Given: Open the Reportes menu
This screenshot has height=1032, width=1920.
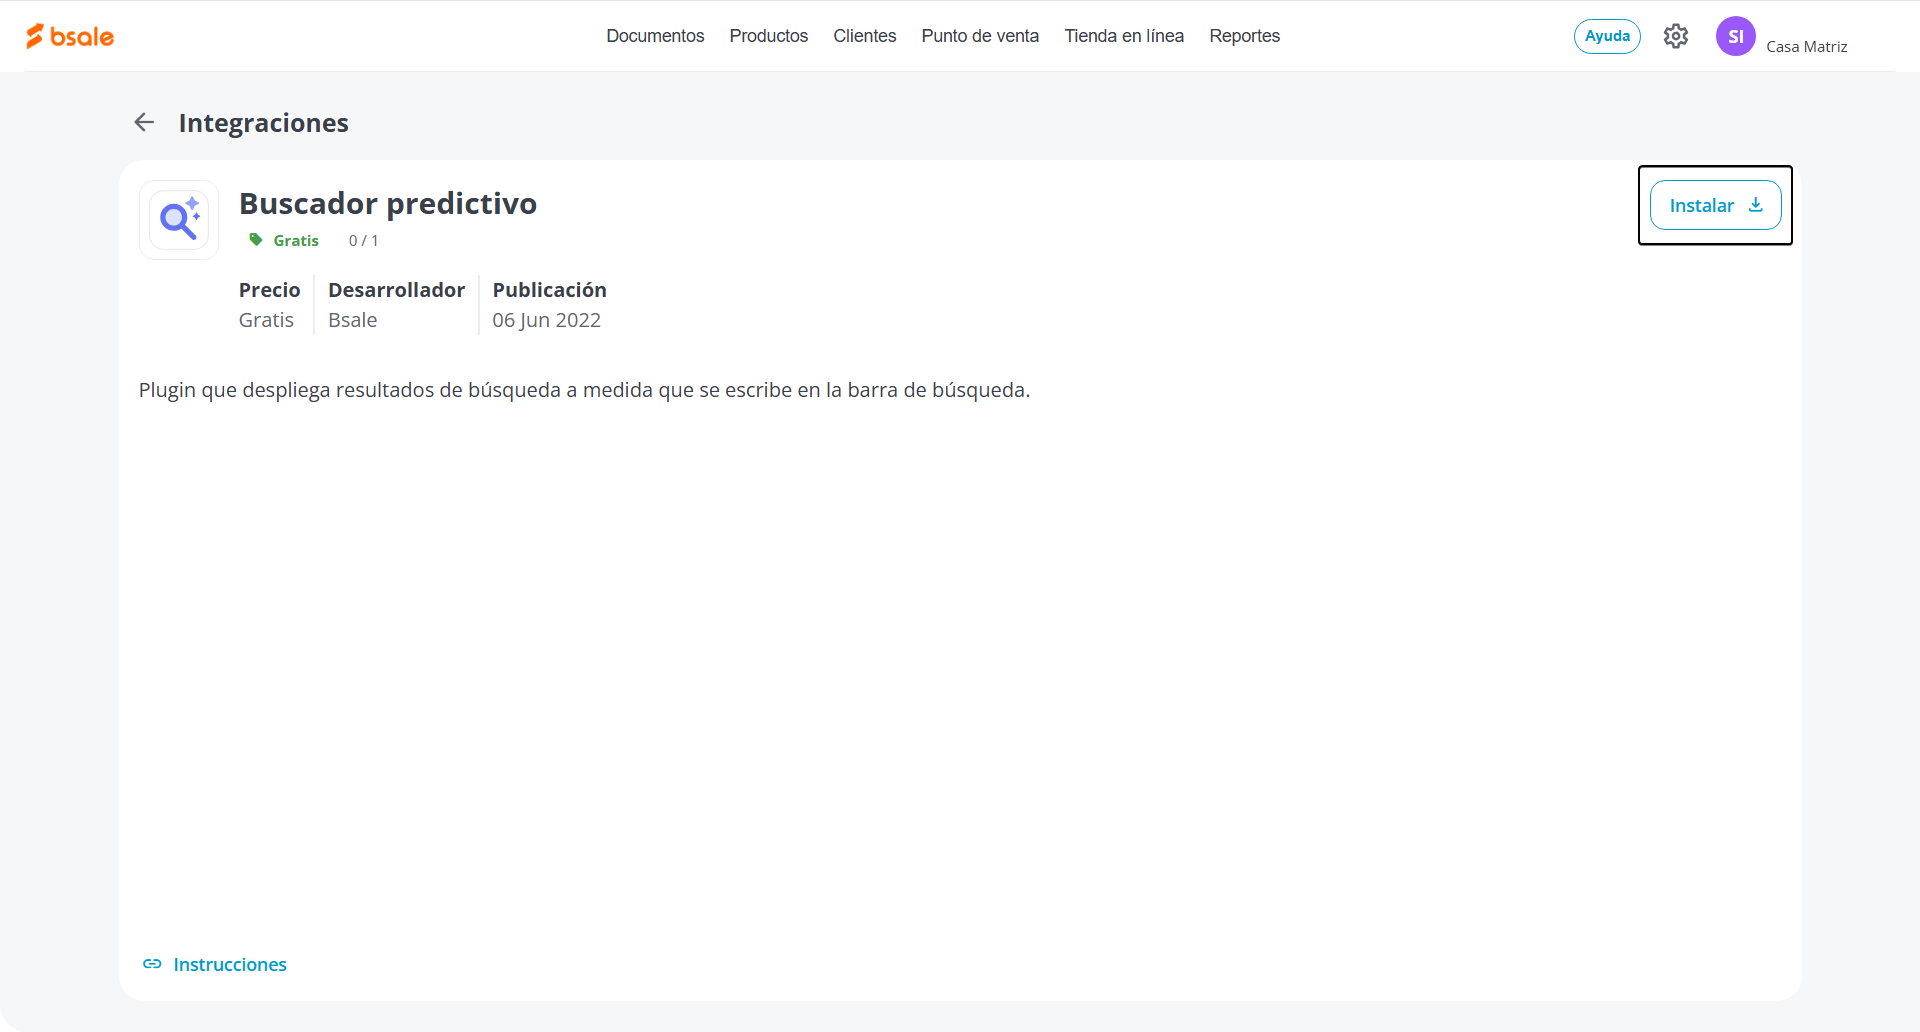Looking at the screenshot, I should [1244, 36].
